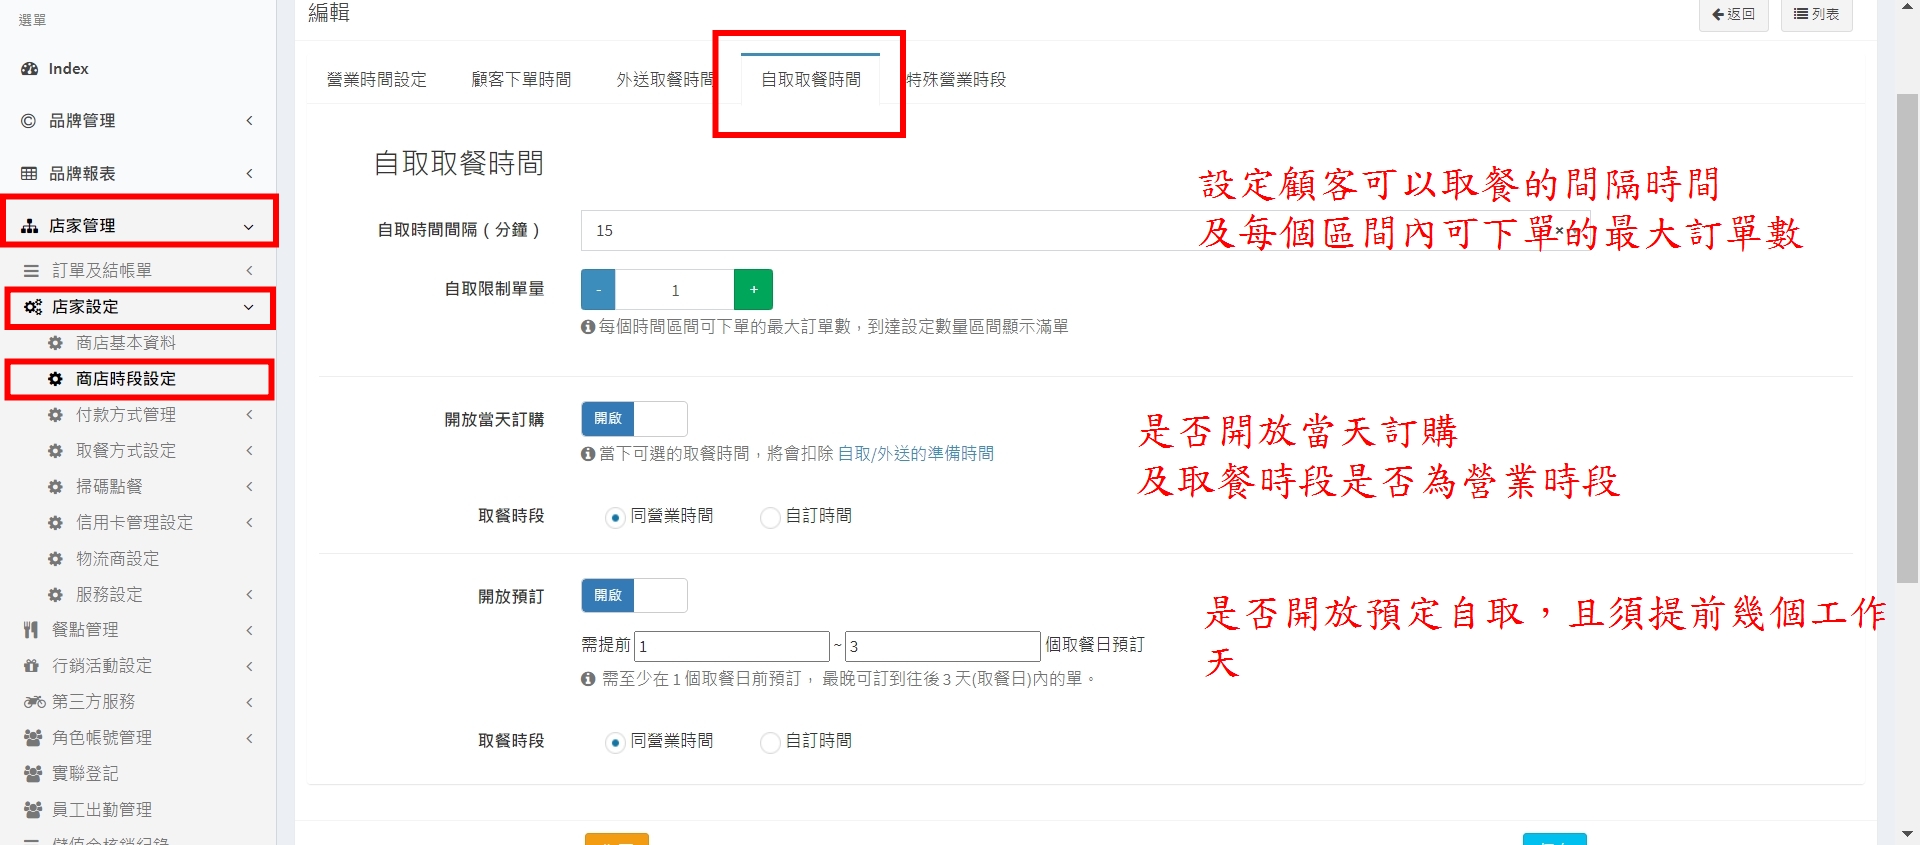The image size is (1920, 845).
Task: Click the 行銷活動設定 gift icon
Action: pos(32,666)
